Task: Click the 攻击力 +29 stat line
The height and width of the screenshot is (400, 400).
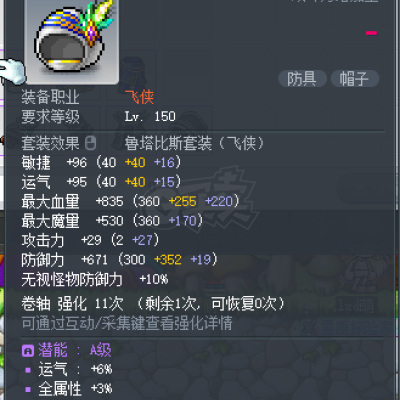Action: coord(90,240)
